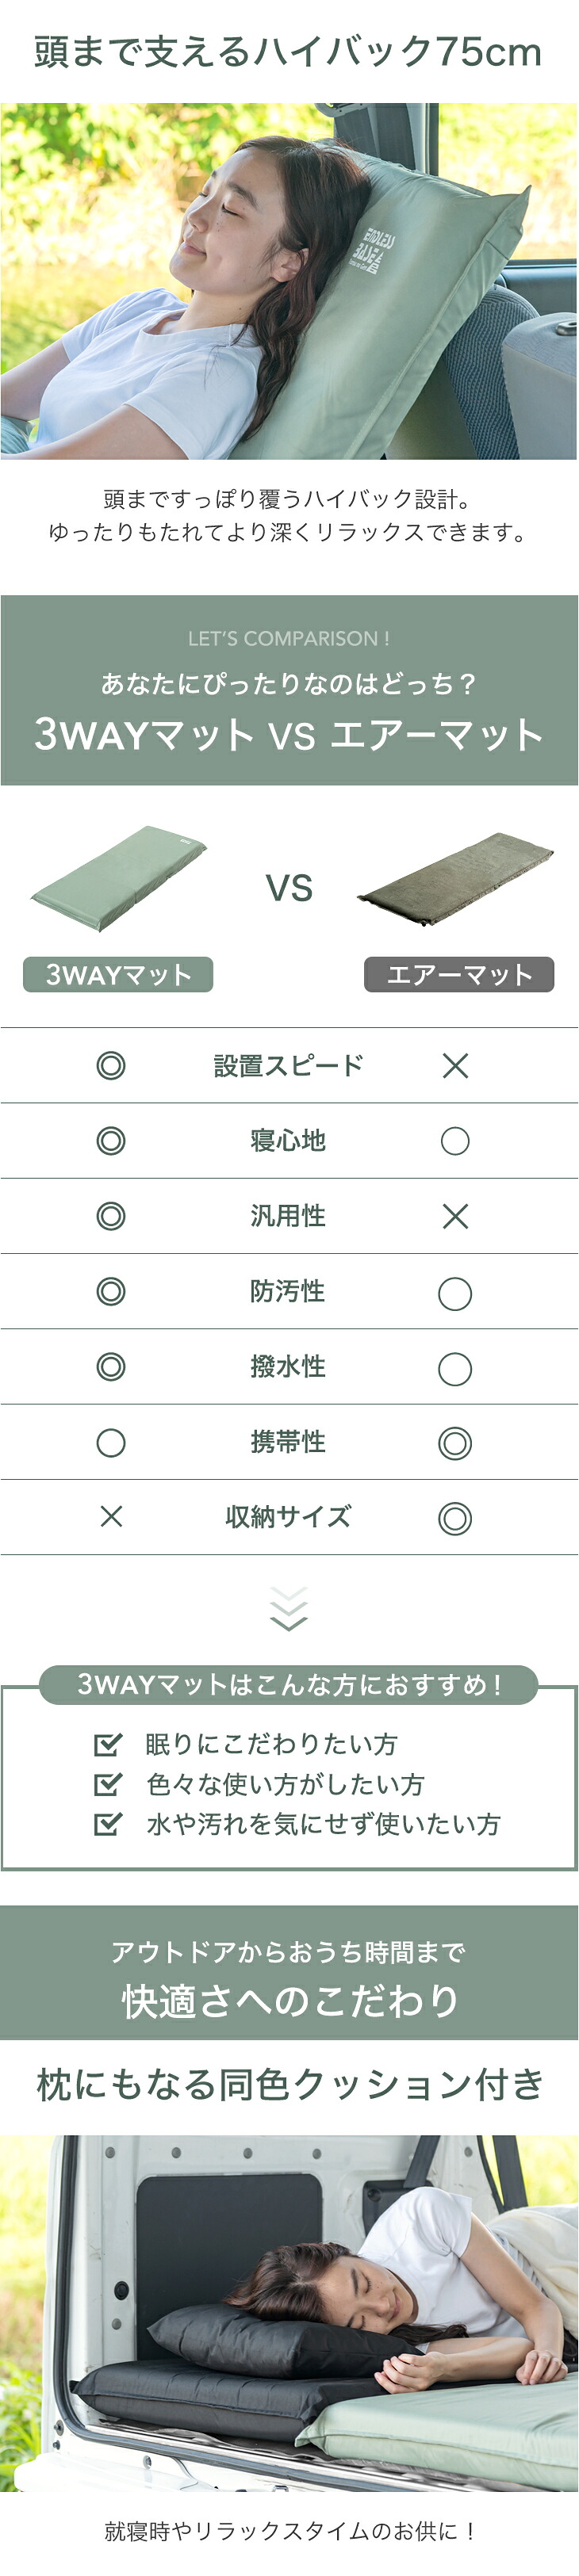This screenshot has width=579, height=2576.
Task: Select the 3WAYマットはこんな方におすすめ! heading tab
Action: click(x=289, y=1685)
